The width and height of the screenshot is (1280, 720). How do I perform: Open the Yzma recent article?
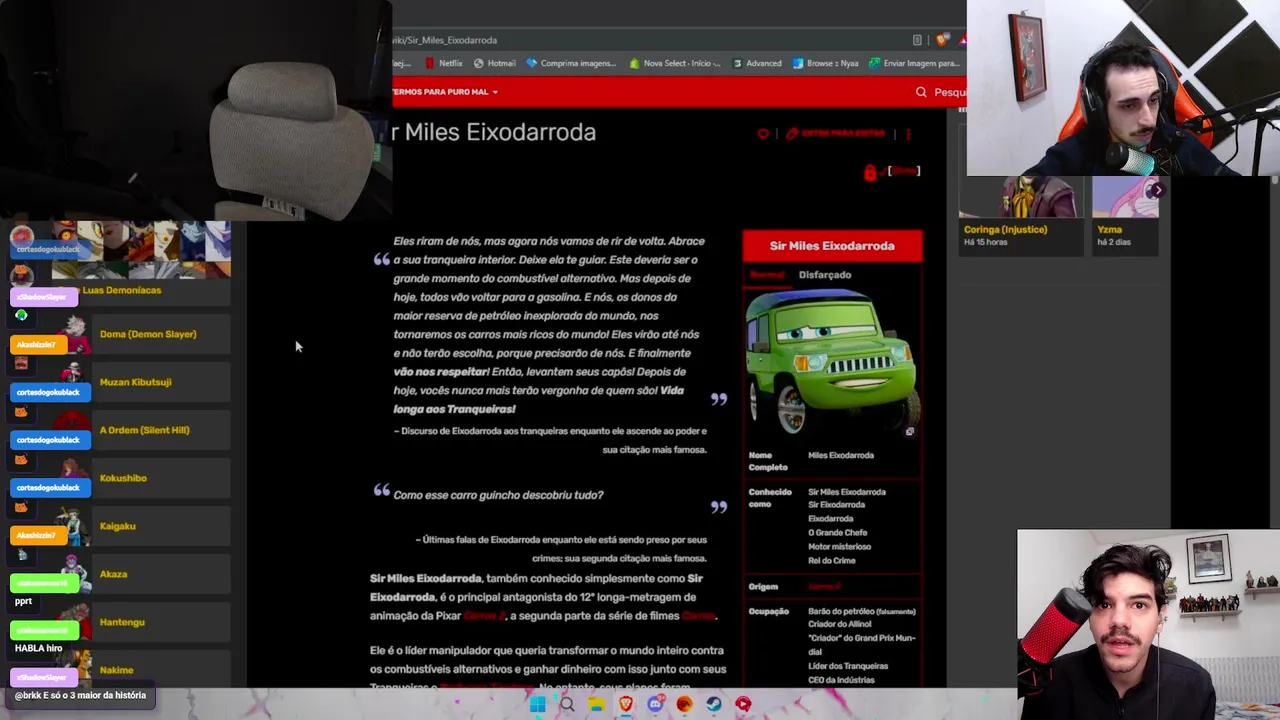1109,230
